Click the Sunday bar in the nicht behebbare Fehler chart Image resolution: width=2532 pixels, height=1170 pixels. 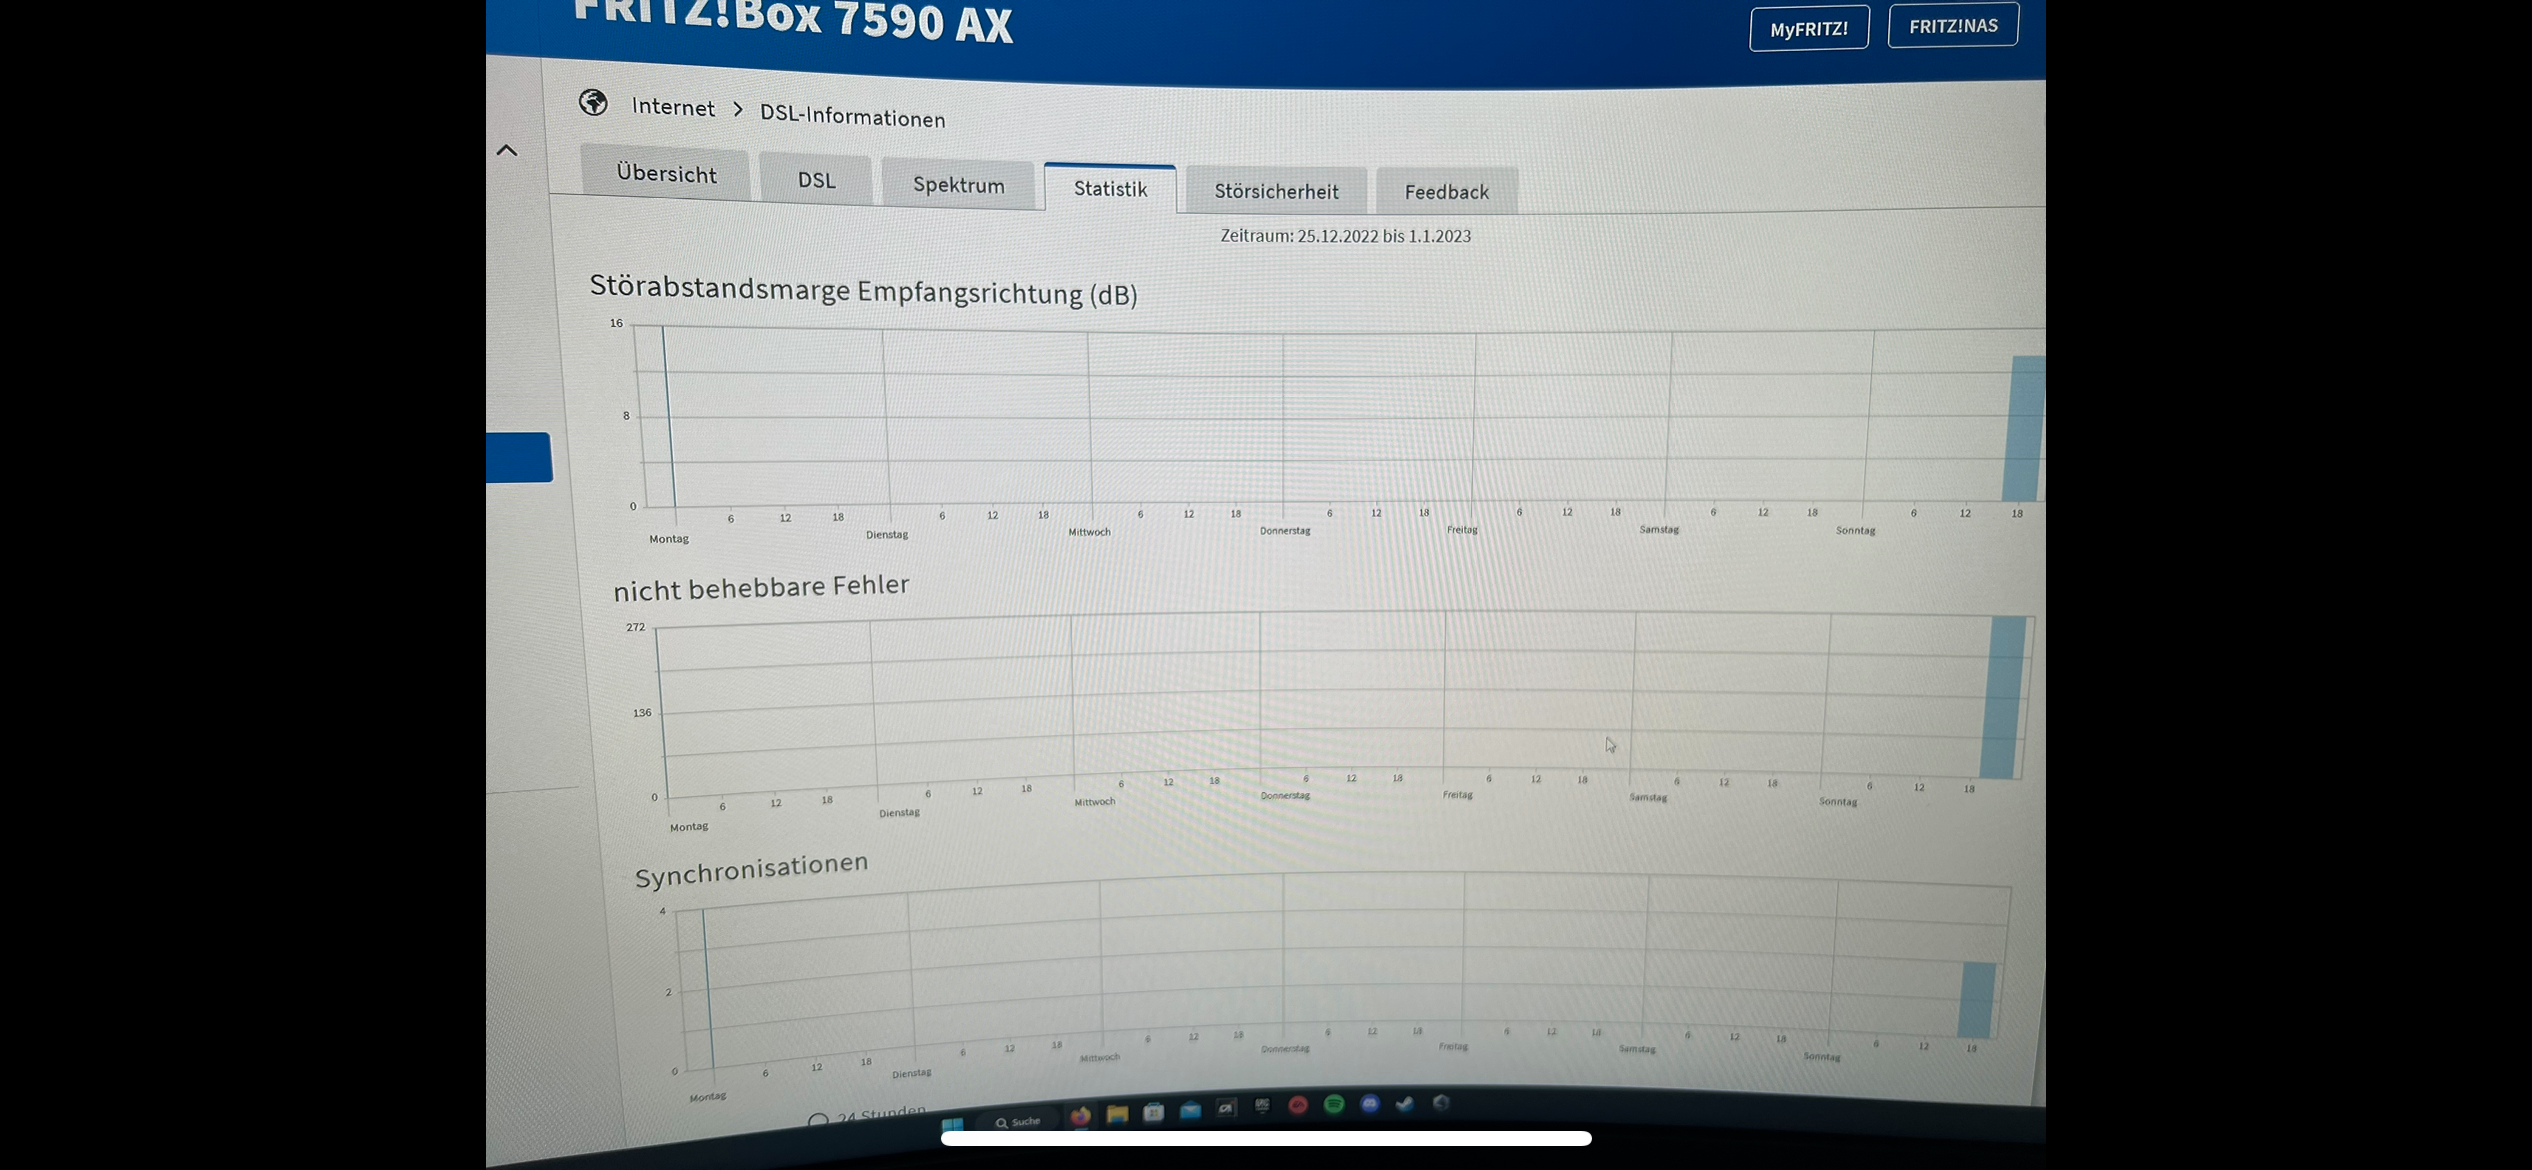(x=2003, y=697)
